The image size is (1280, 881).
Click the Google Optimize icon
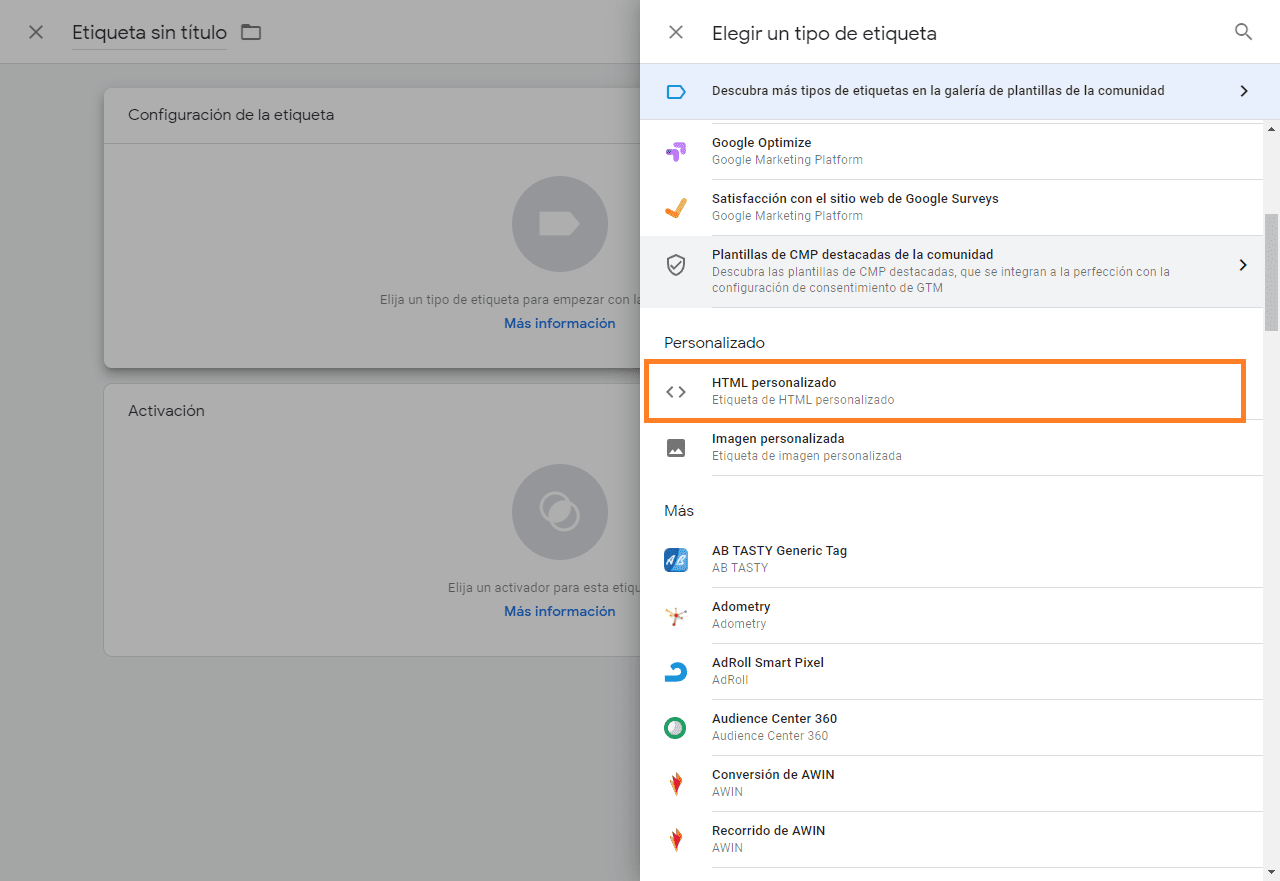pos(676,149)
